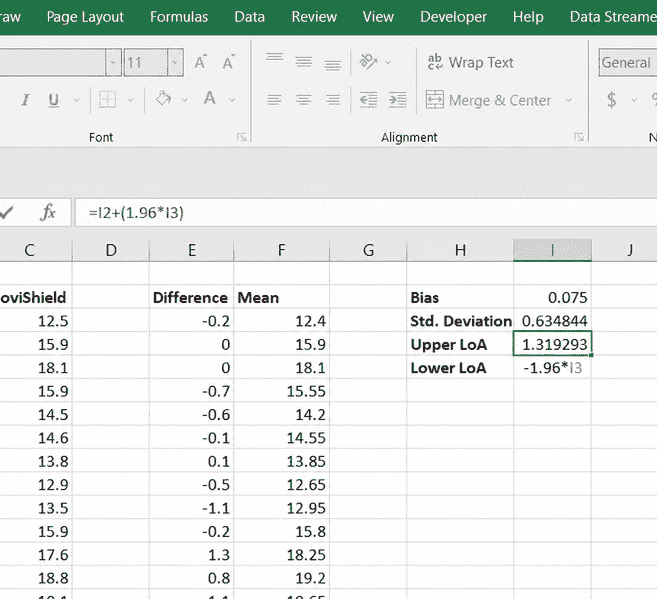Click the Insert Function fx icon
The image size is (657, 599).
[48, 212]
